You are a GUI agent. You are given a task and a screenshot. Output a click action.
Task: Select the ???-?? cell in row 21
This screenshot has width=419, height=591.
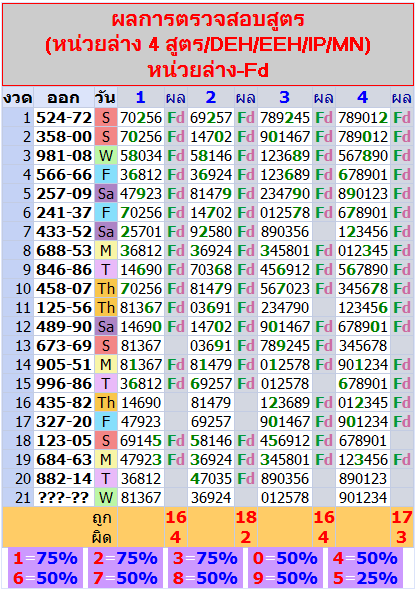[64, 498]
